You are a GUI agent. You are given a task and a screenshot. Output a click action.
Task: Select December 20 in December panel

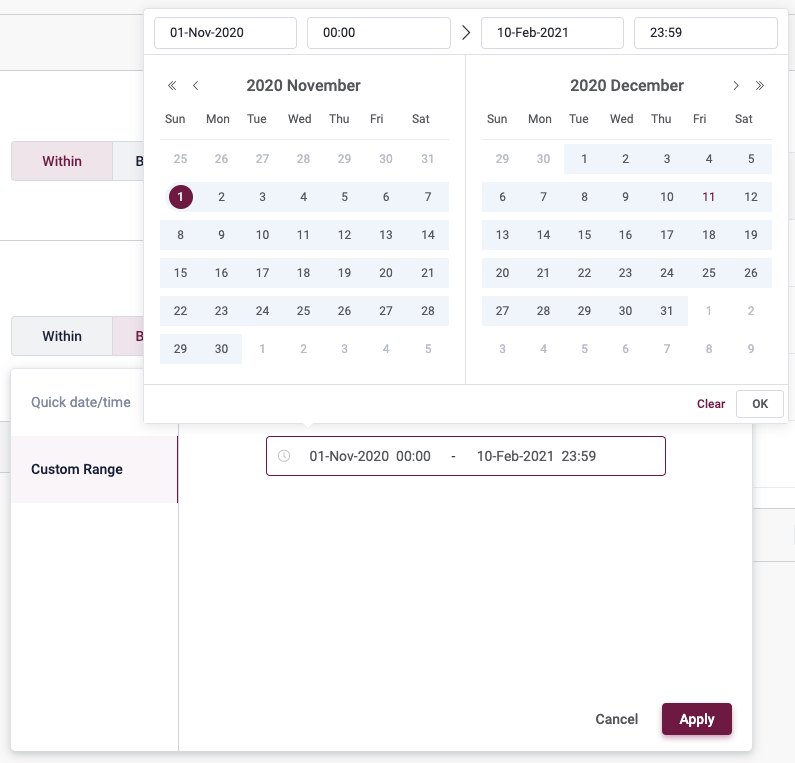click(x=502, y=273)
